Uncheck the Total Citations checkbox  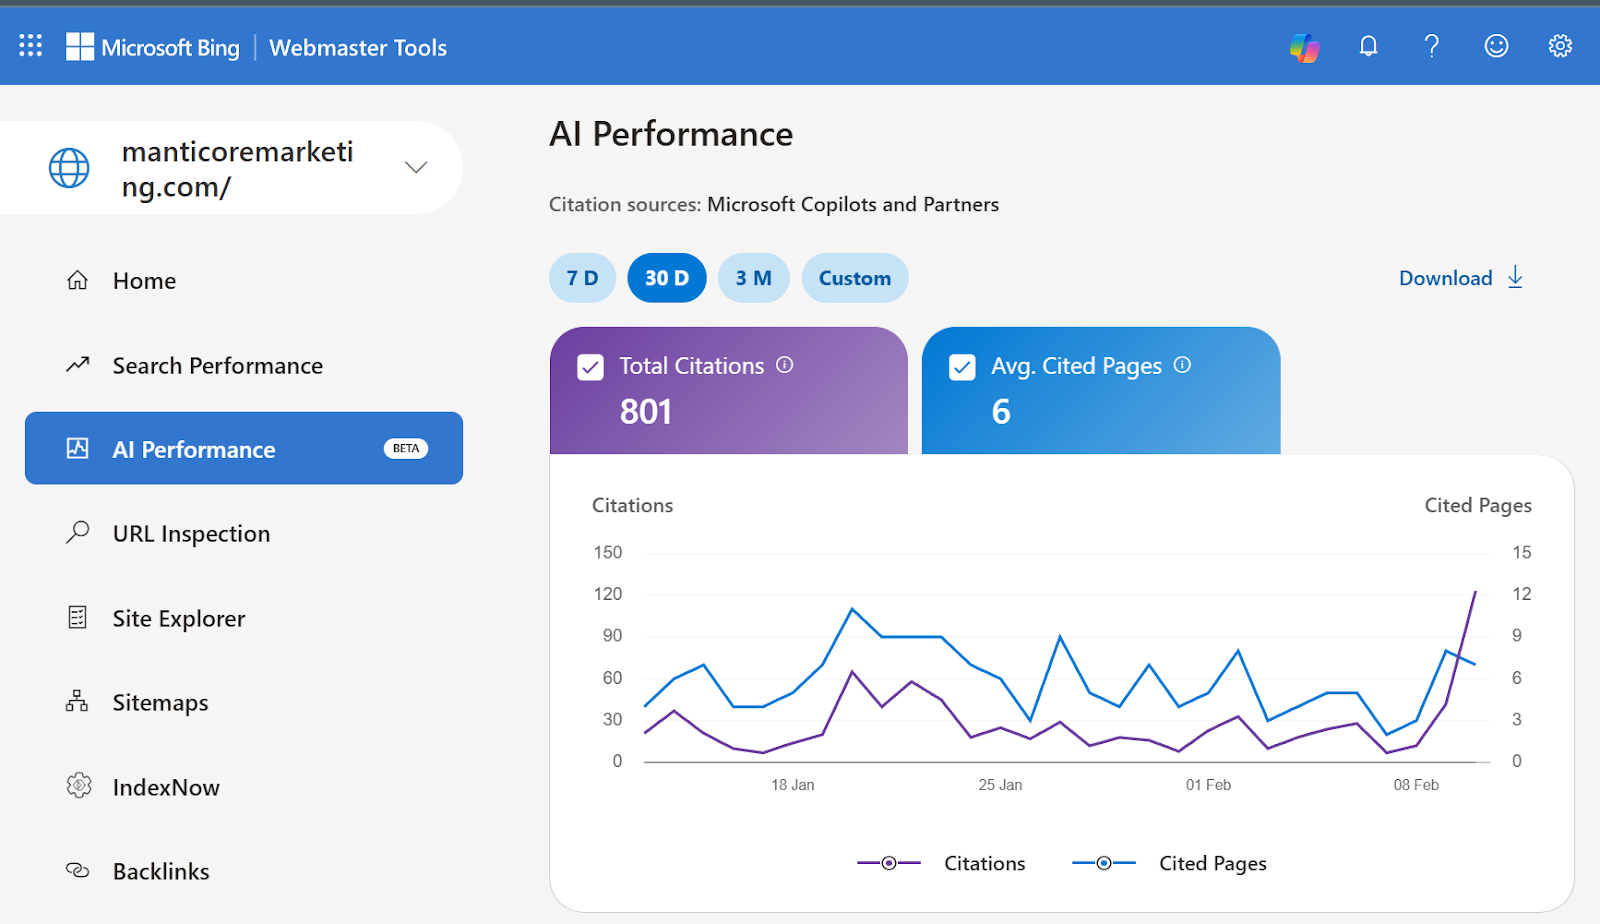pos(590,367)
